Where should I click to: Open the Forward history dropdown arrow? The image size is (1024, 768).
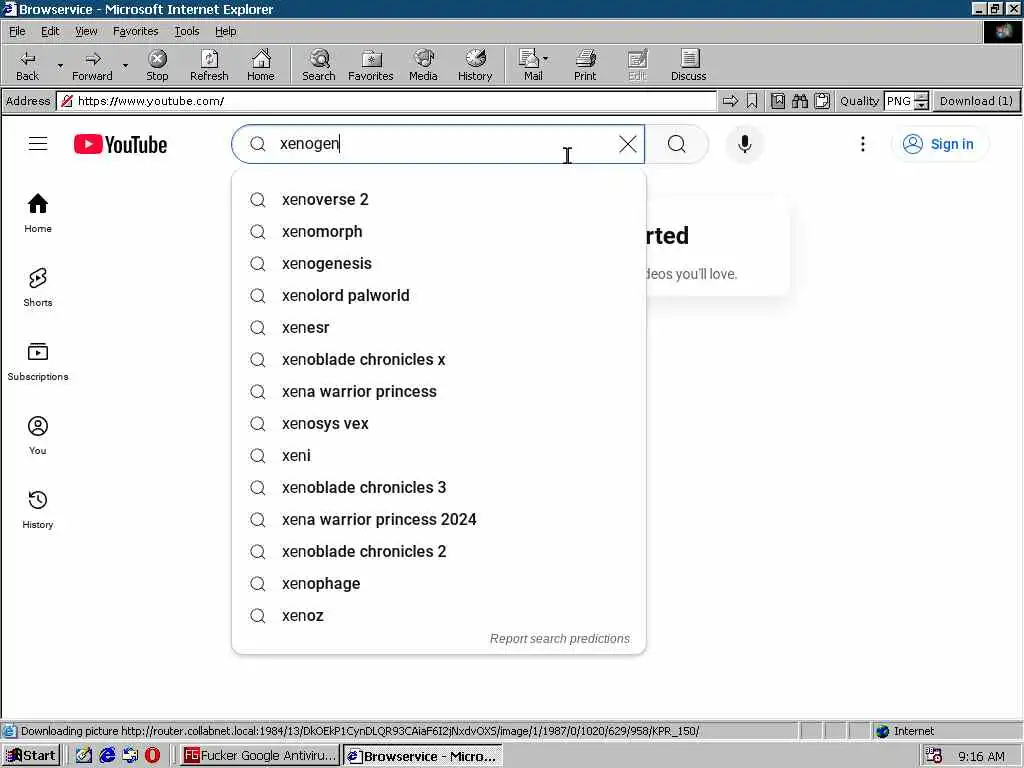coord(125,65)
